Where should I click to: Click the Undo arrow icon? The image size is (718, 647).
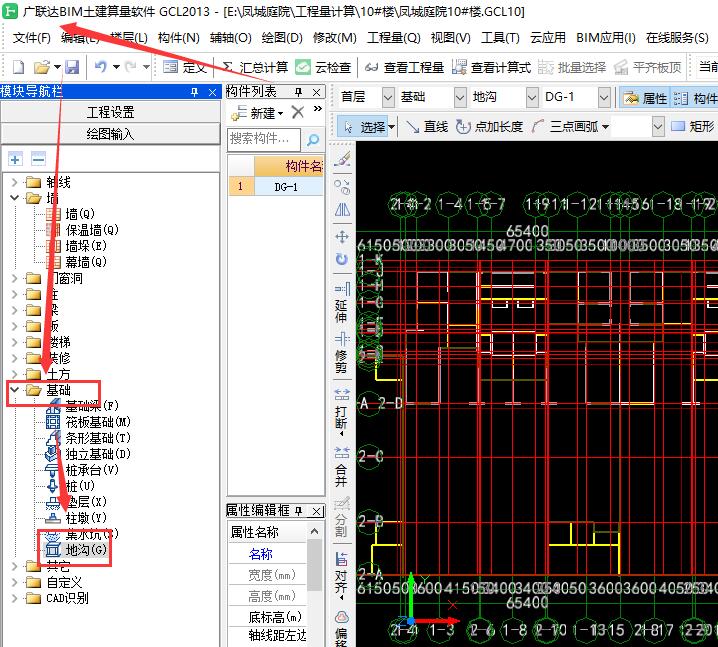click(x=101, y=67)
